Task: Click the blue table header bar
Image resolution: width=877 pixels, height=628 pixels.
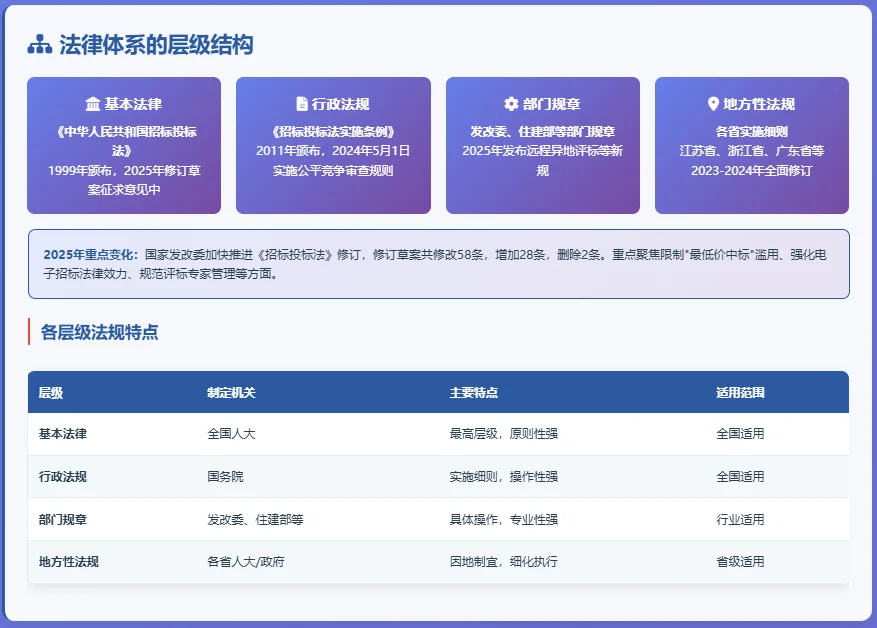Action: click(438, 392)
